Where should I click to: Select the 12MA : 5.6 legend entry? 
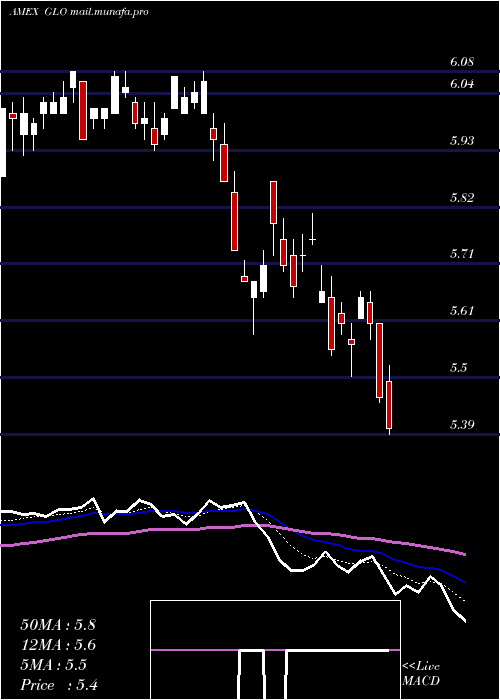(58, 645)
